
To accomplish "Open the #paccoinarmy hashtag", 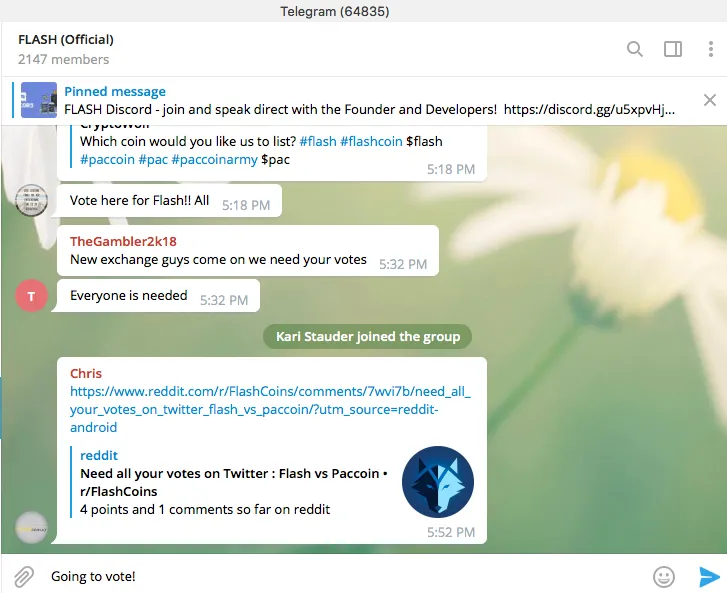I will coord(214,159).
